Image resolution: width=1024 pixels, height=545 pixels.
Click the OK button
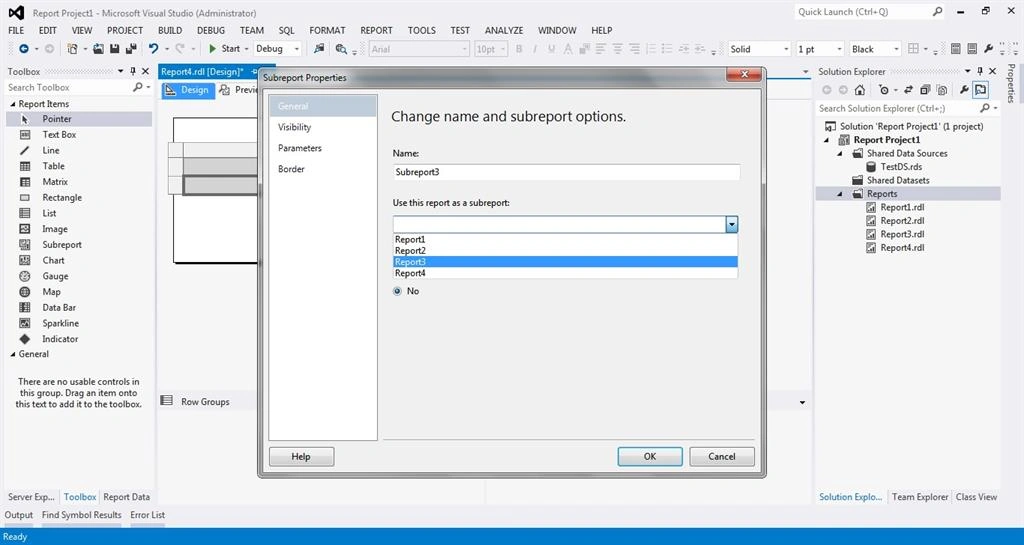[x=650, y=456]
